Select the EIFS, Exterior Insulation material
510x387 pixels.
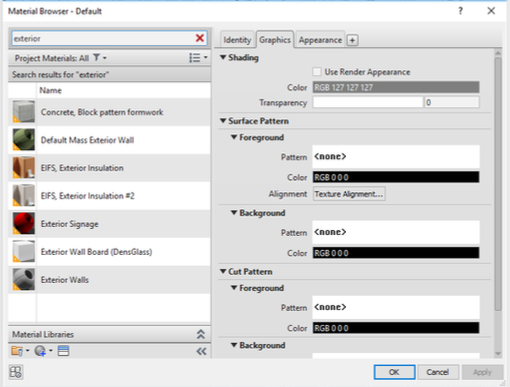(x=109, y=168)
